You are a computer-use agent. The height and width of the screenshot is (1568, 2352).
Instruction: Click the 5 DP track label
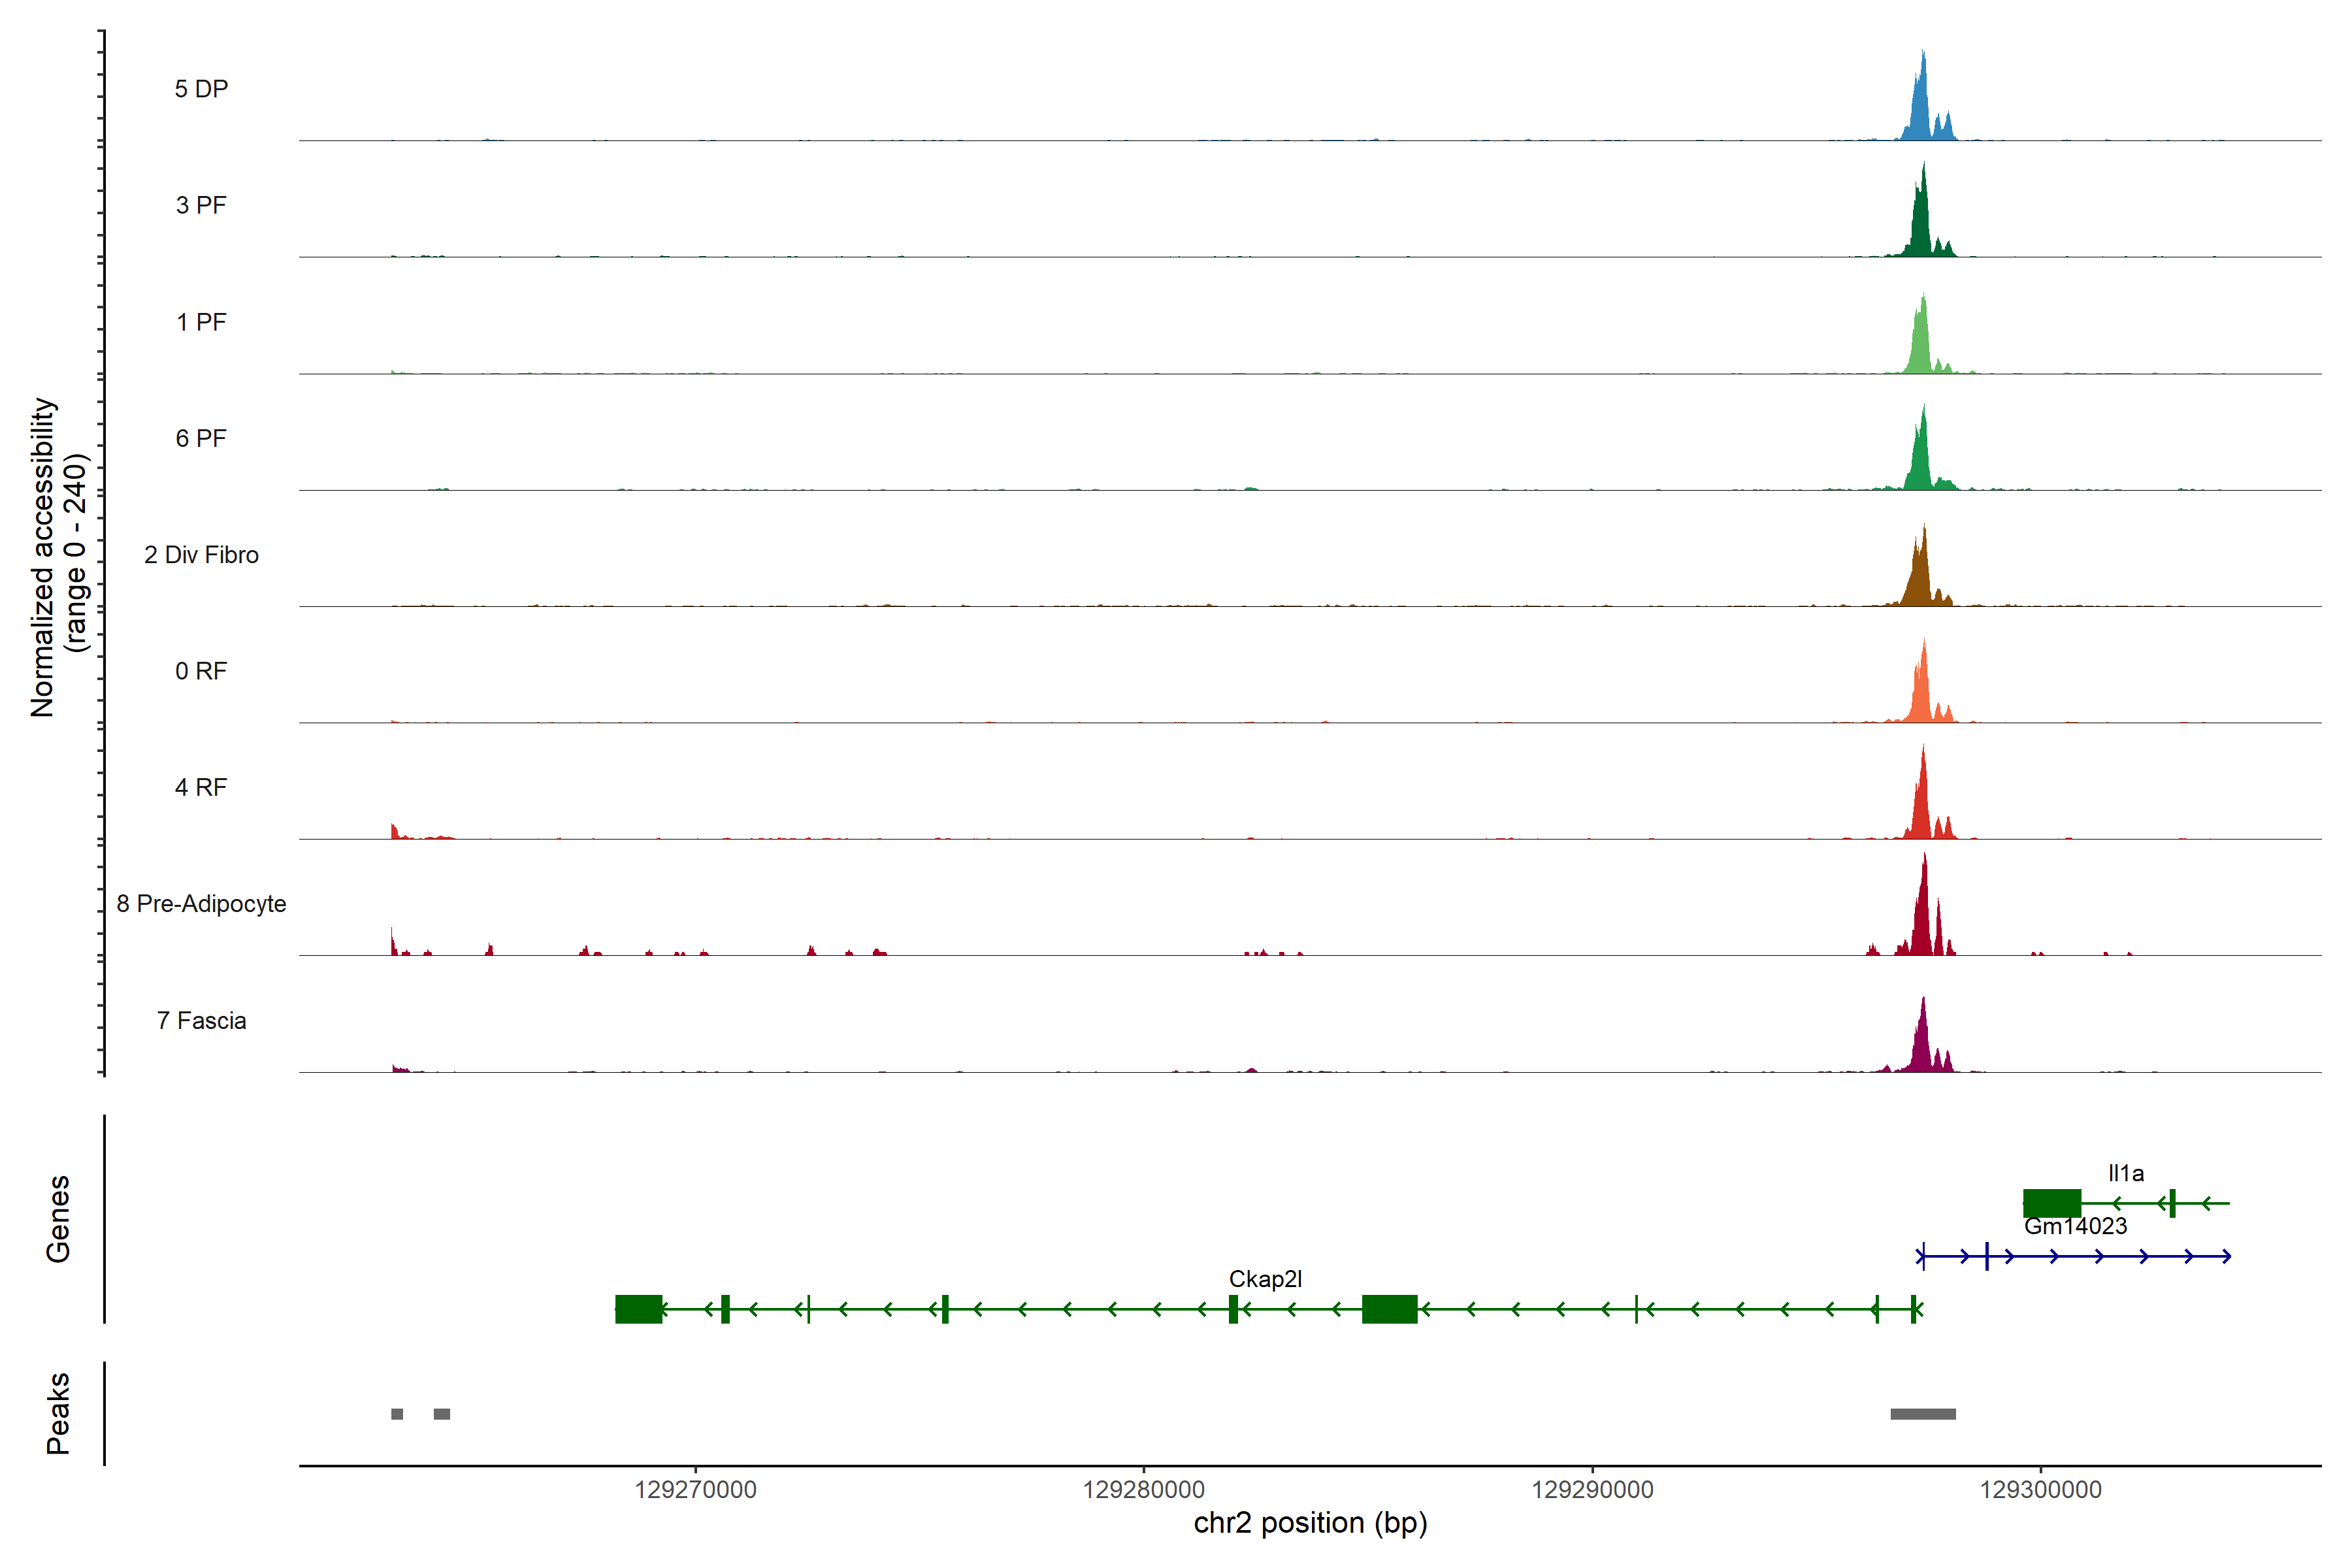201,89
